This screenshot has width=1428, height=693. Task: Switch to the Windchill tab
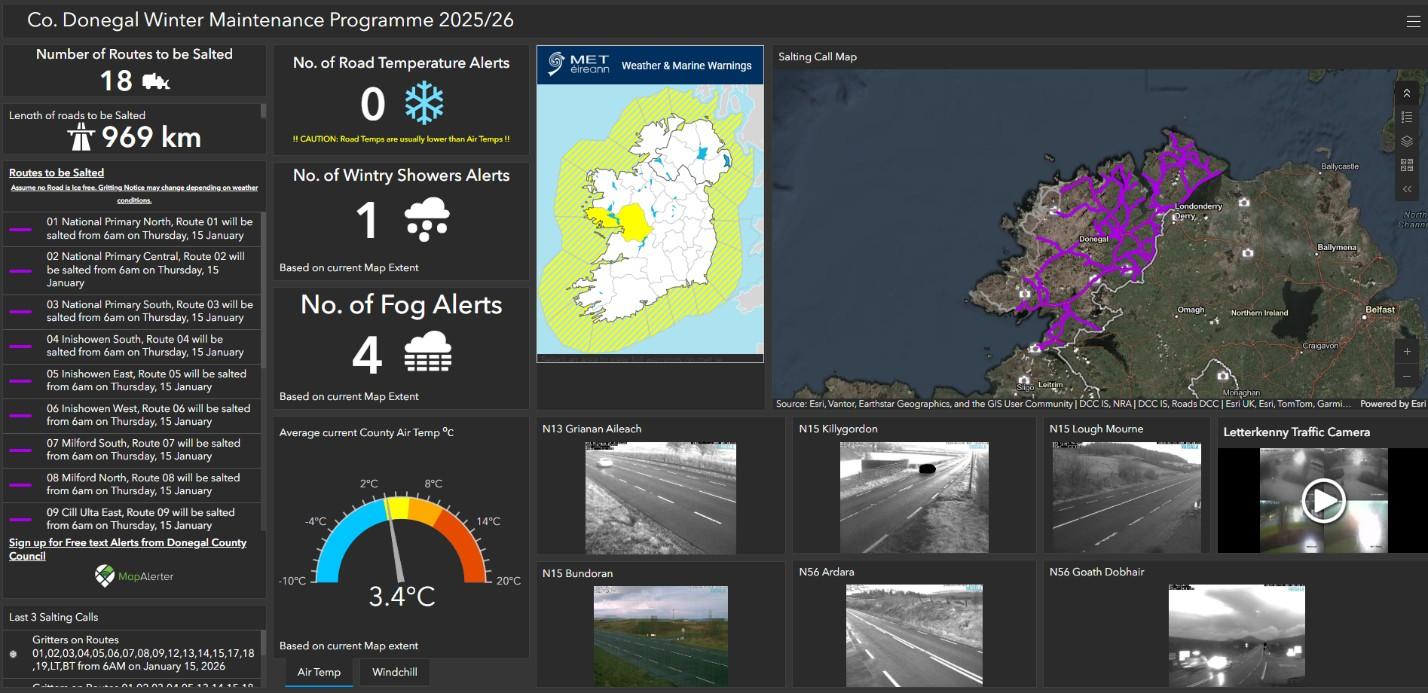coord(395,672)
